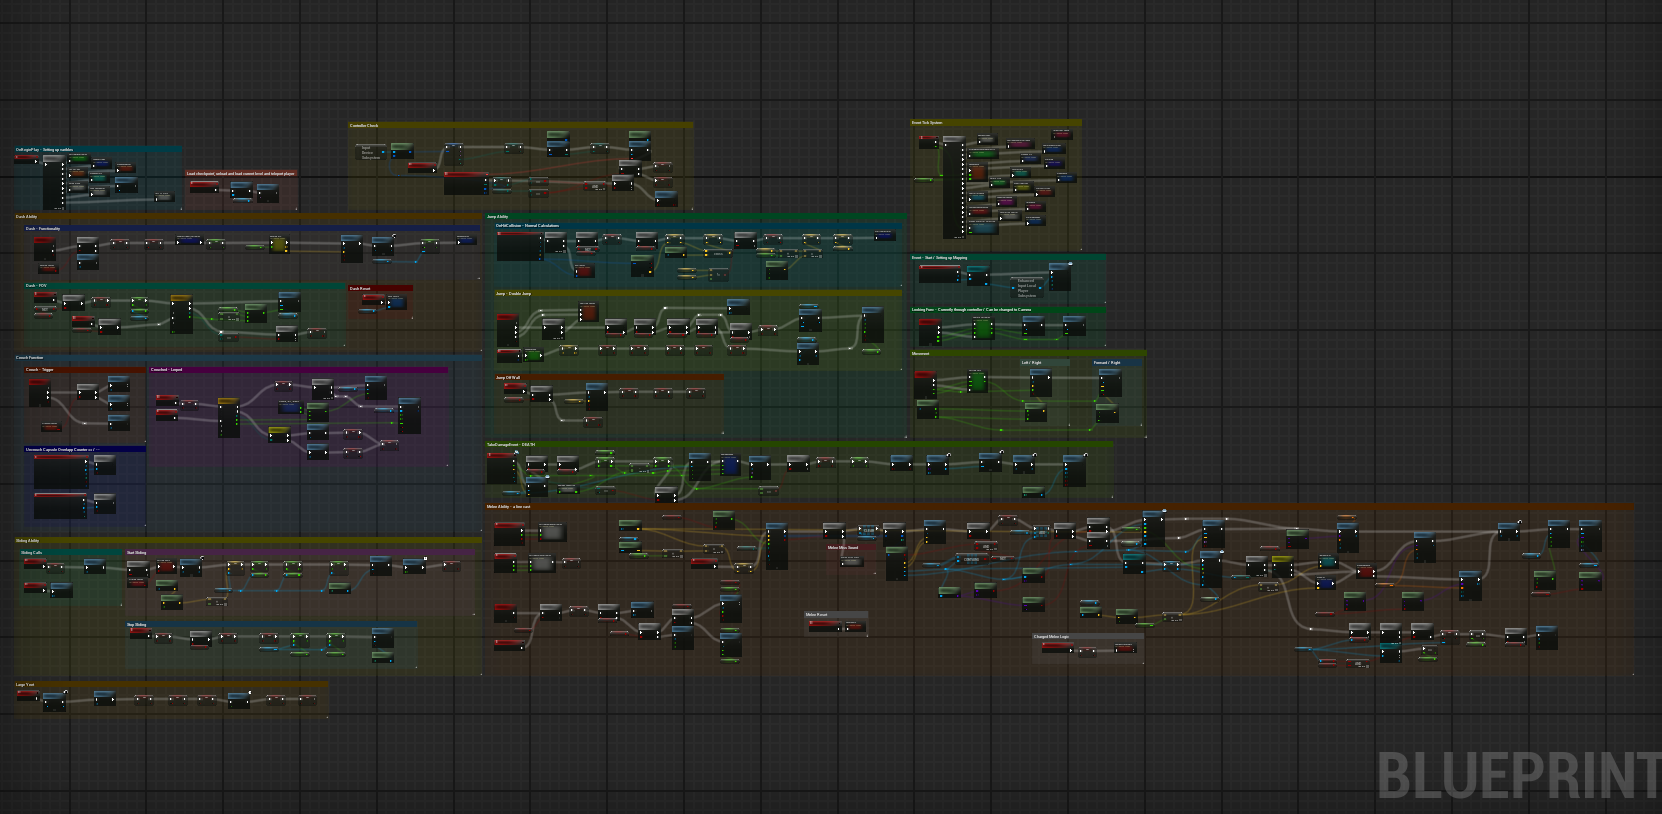Image resolution: width=1662 pixels, height=814 pixels.
Task: Click the Crouched - Looped comment header
Action: [x=167, y=370]
